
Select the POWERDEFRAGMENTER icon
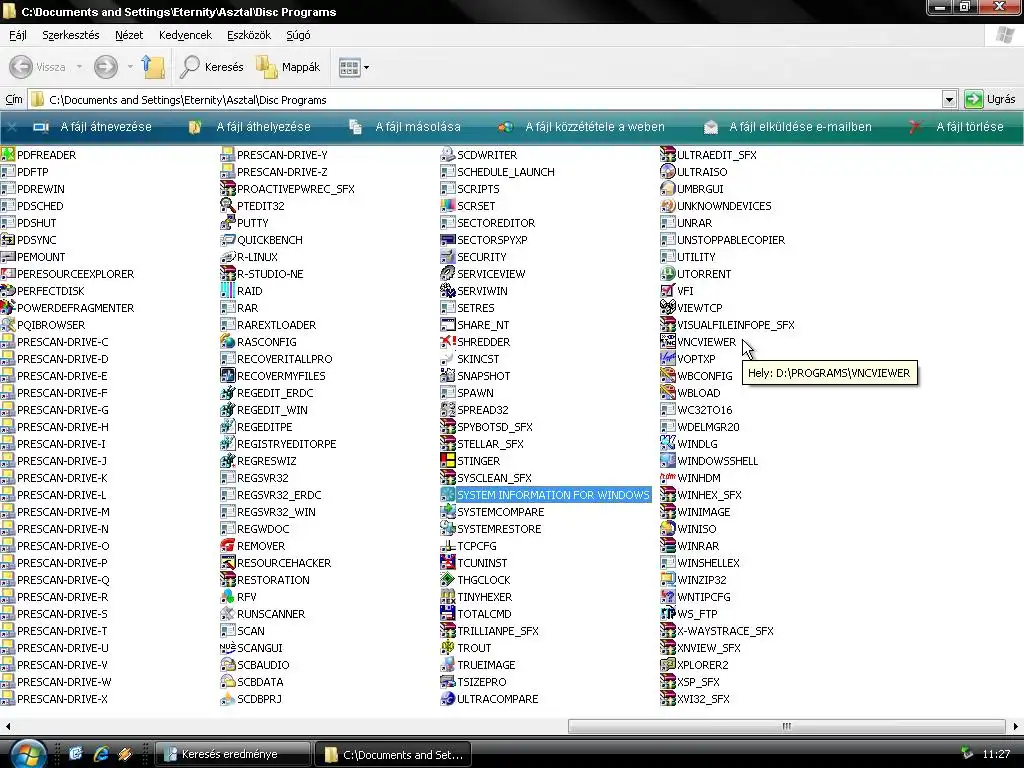click(8, 308)
